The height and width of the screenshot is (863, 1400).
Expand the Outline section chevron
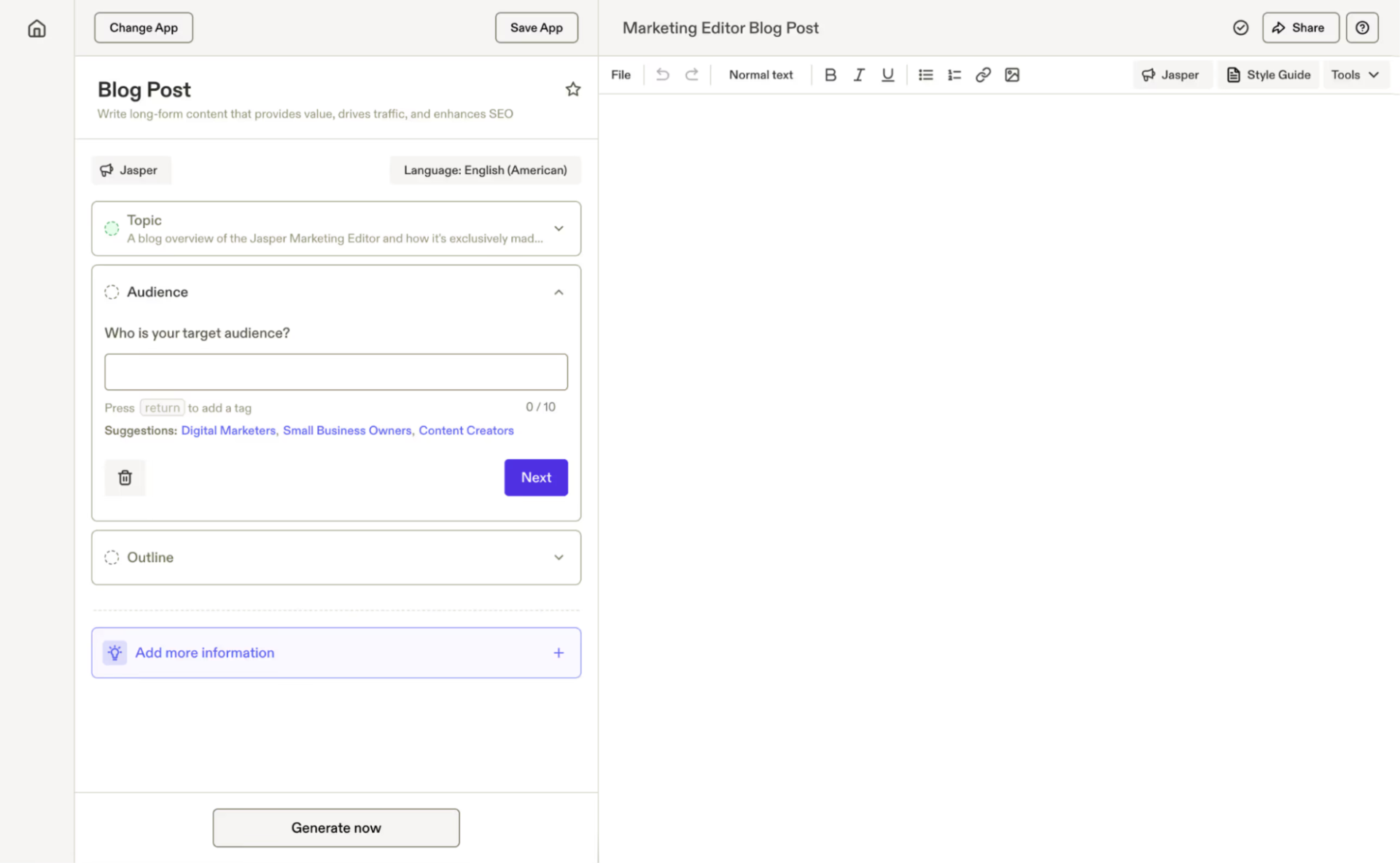click(559, 557)
